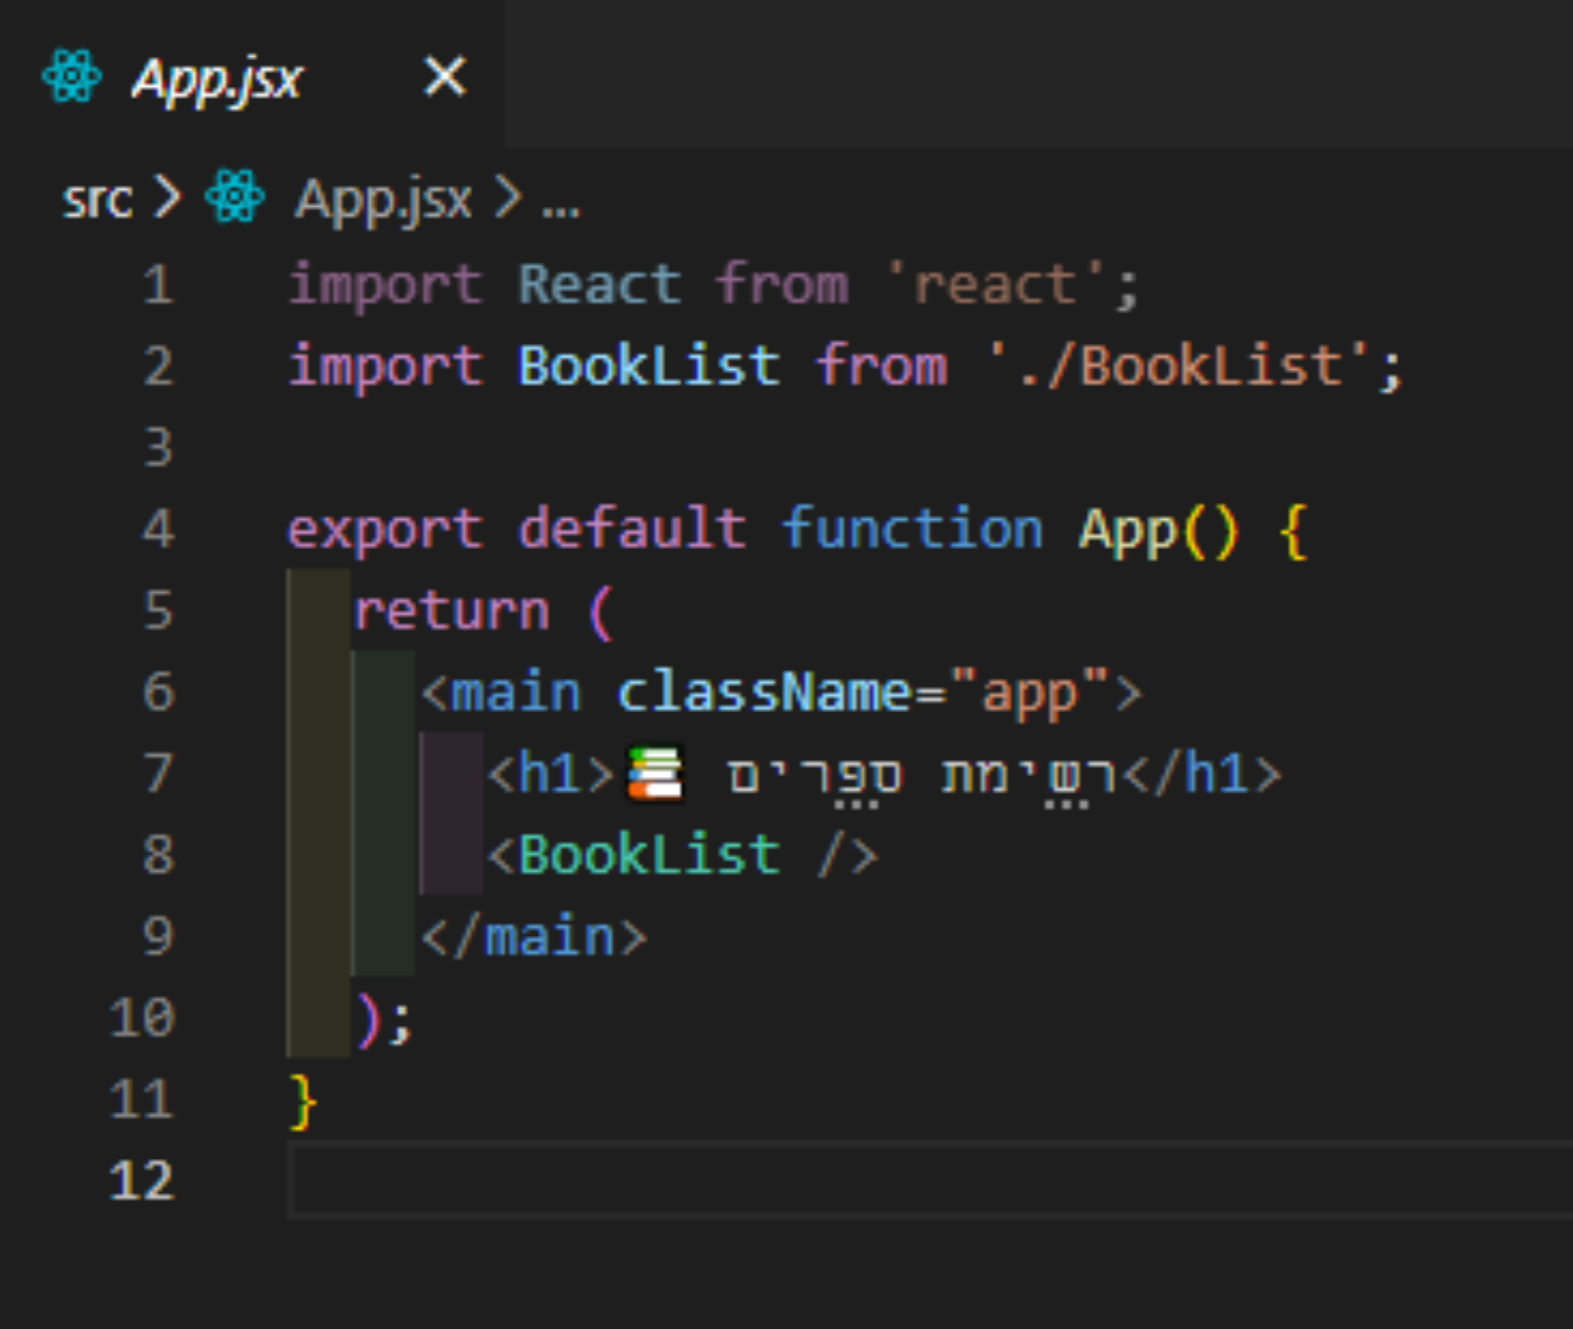Click the './BookList' path string
Viewport: 1573px width, 1329px height.
pyautogui.click(x=1177, y=366)
